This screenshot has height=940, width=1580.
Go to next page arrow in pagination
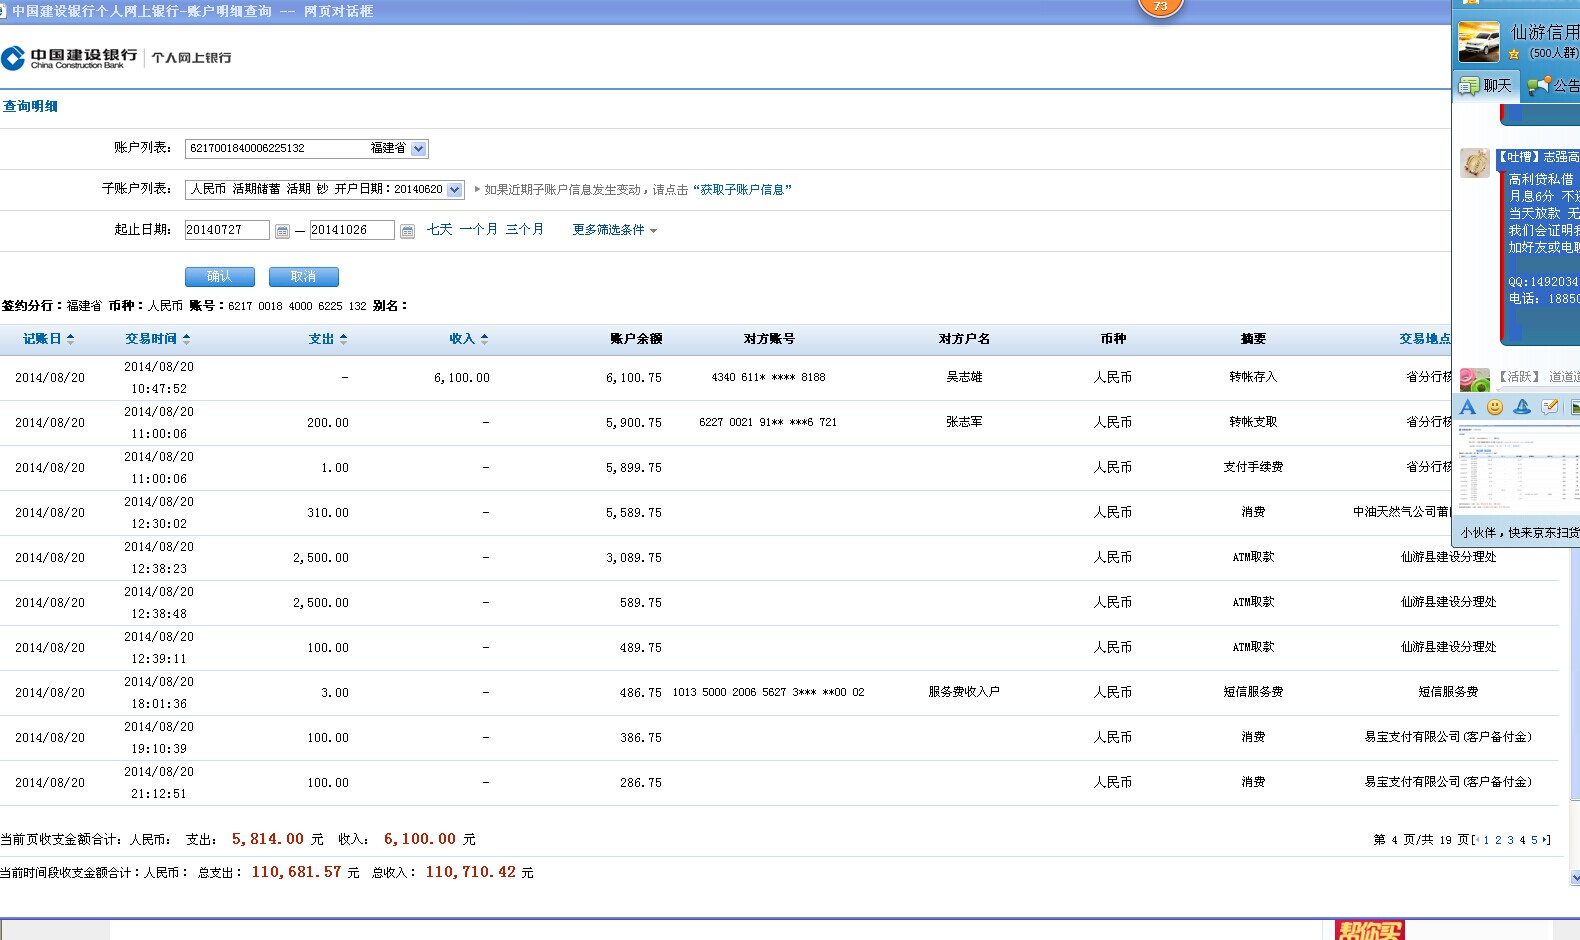click(x=1546, y=840)
